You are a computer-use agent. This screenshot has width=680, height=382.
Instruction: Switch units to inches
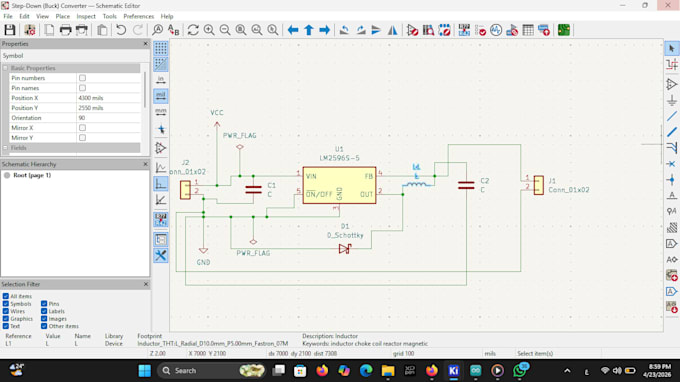[x=160, y=80]
